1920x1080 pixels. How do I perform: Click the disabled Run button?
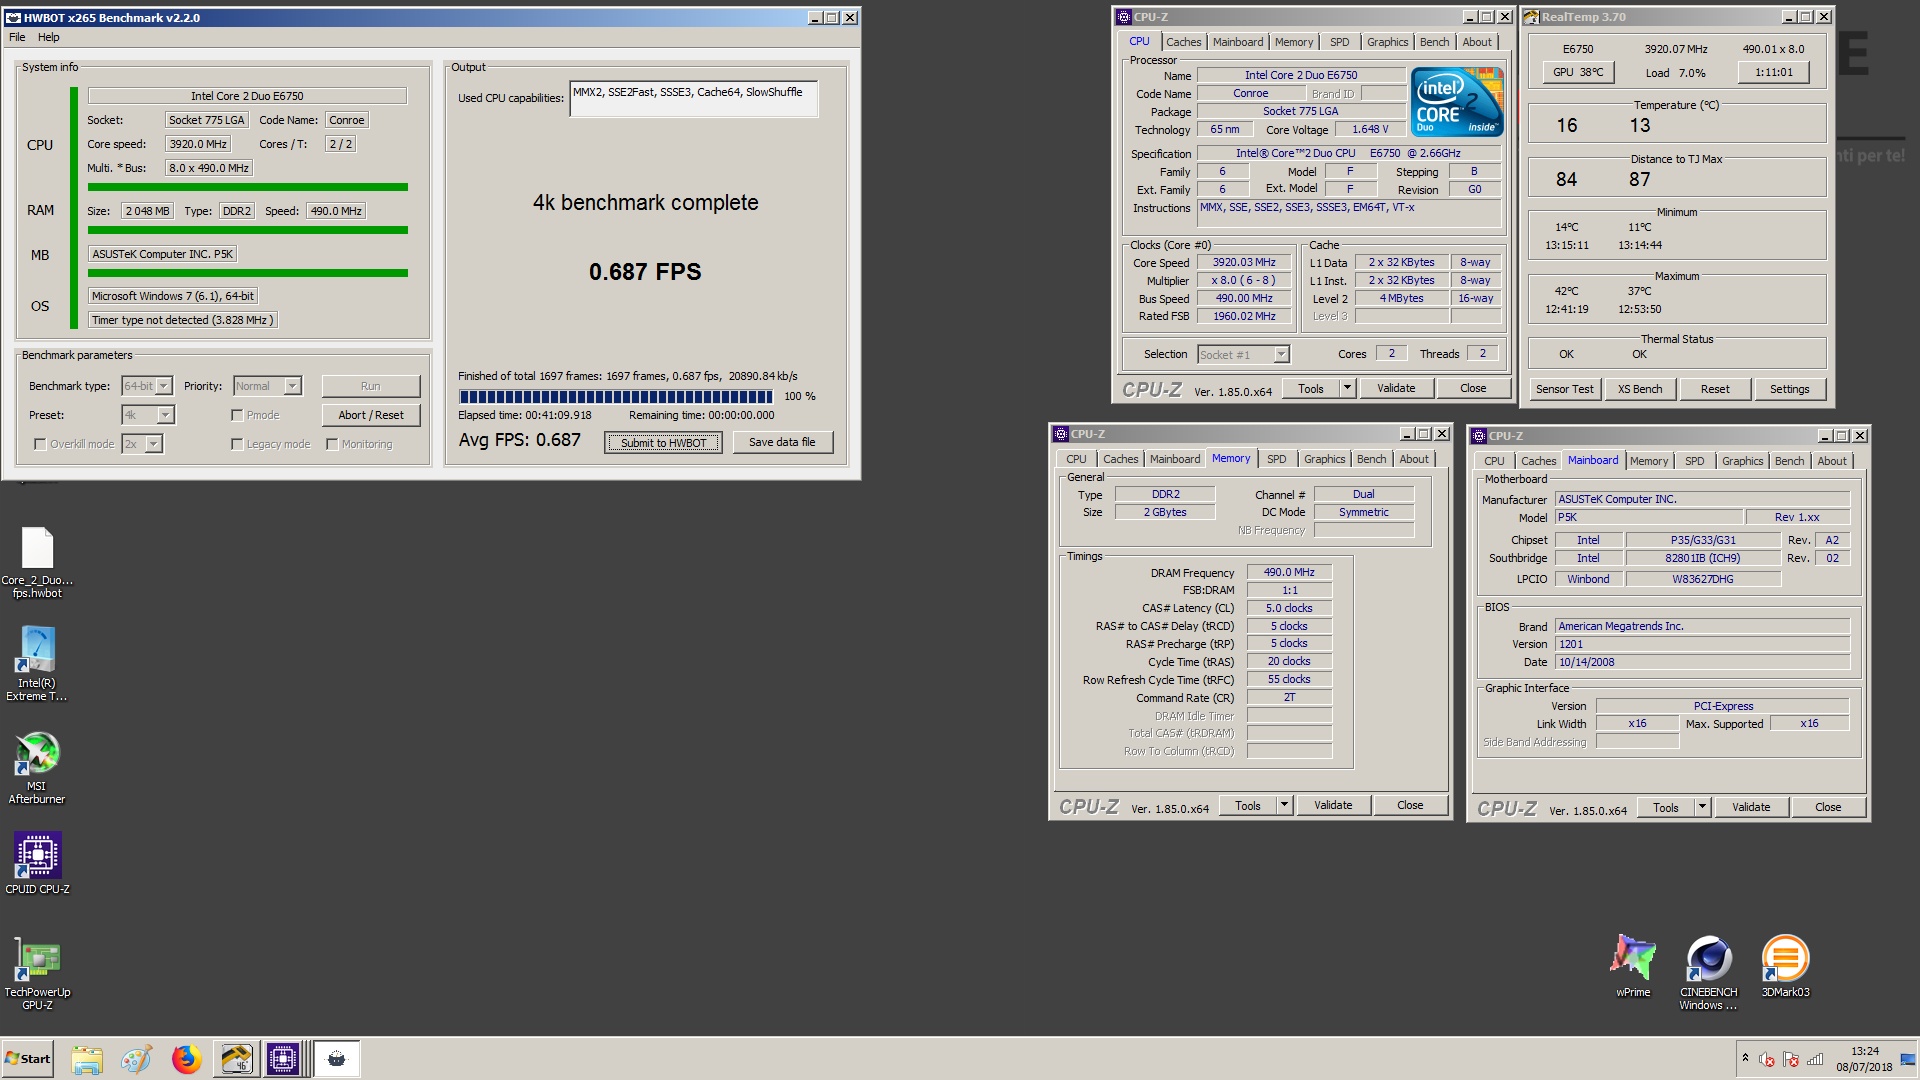click(x=371, y=386)
